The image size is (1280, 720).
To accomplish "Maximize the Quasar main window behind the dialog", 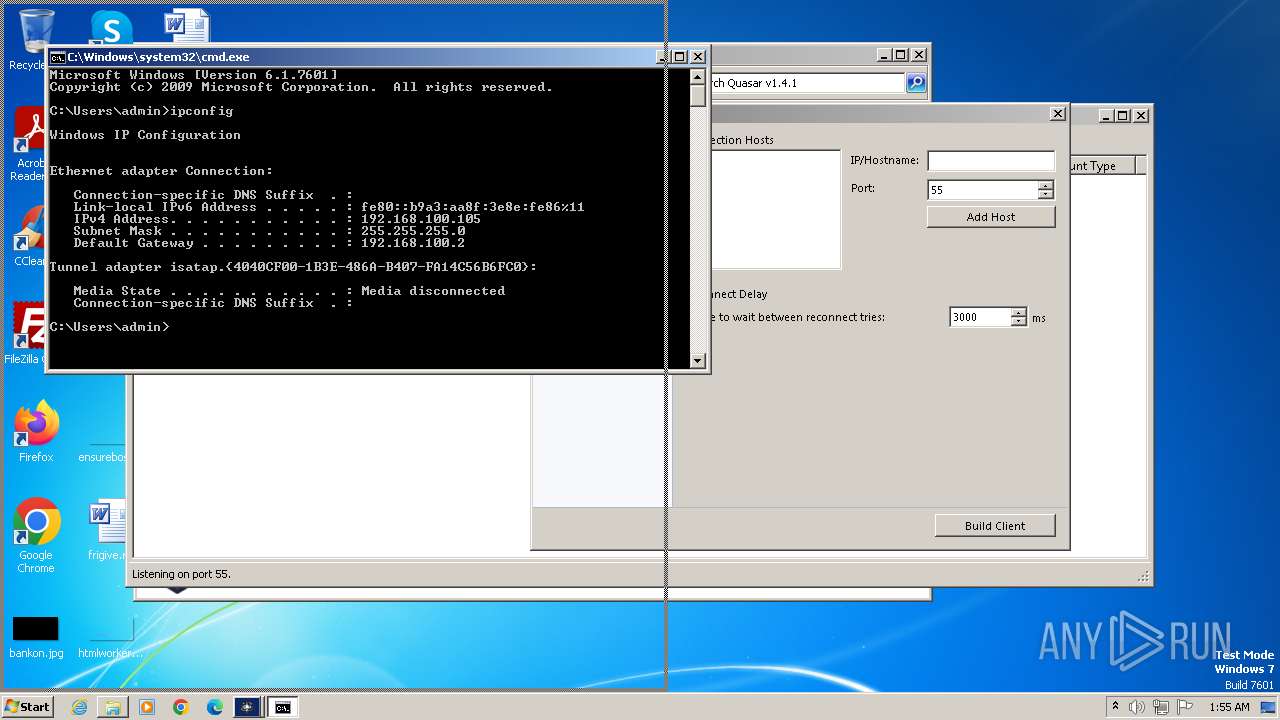I will click(x=1122, y=115).
